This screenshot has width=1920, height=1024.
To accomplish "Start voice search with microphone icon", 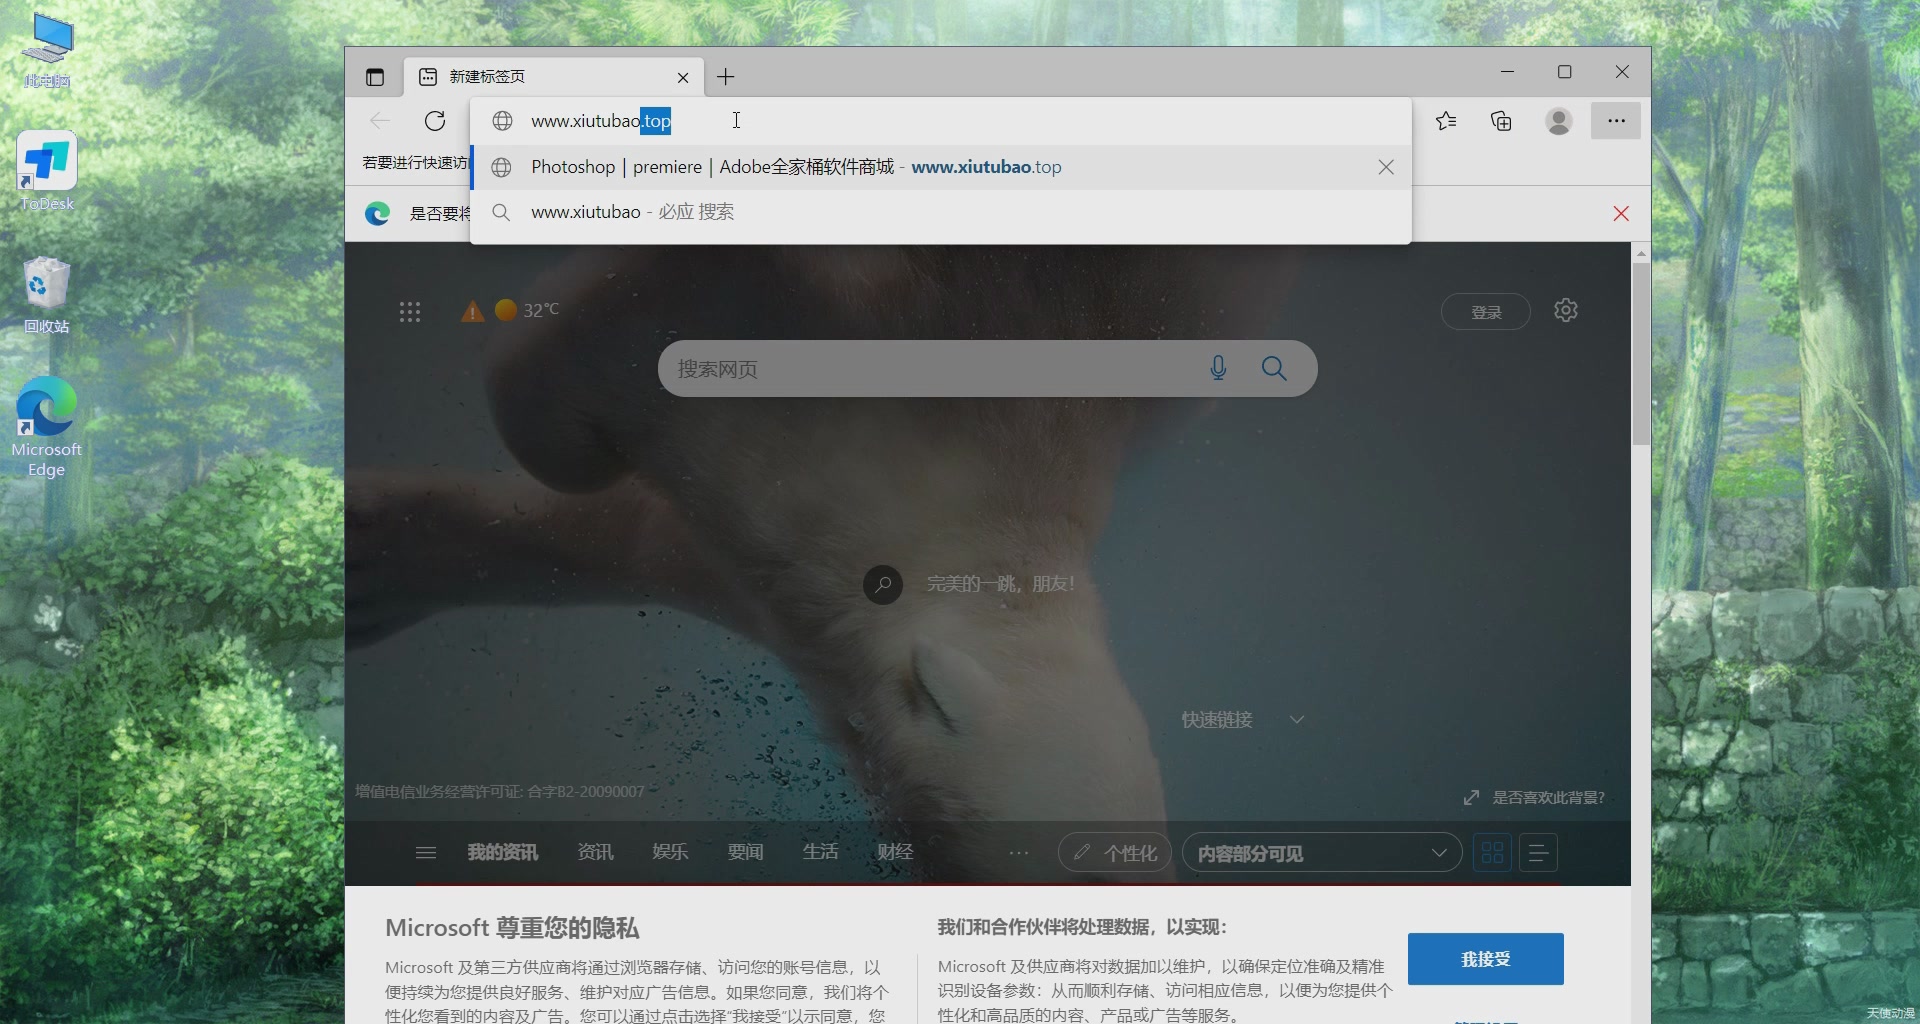I will [x=1218, y=368].
